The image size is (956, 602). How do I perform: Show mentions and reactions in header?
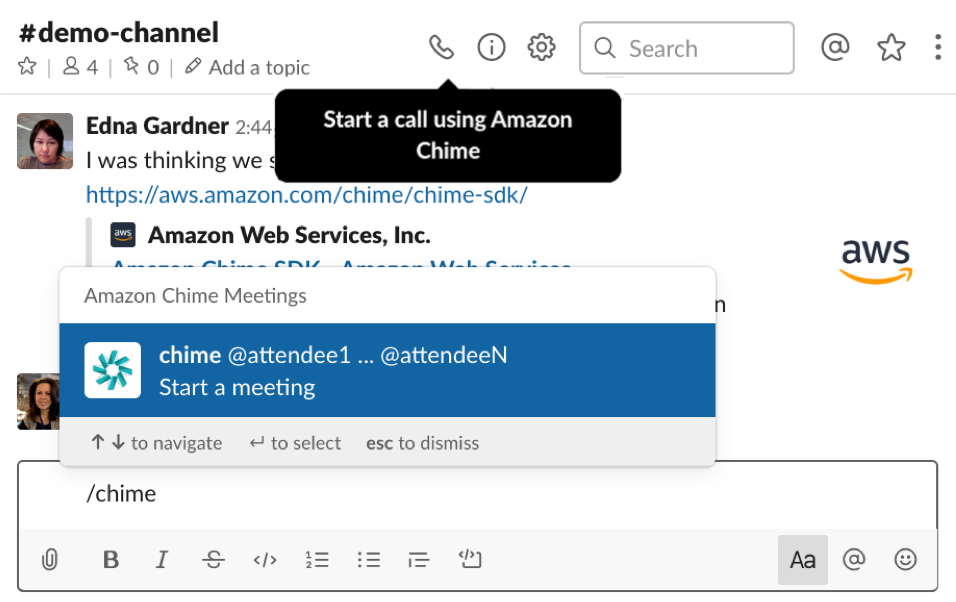coord(835,47)
